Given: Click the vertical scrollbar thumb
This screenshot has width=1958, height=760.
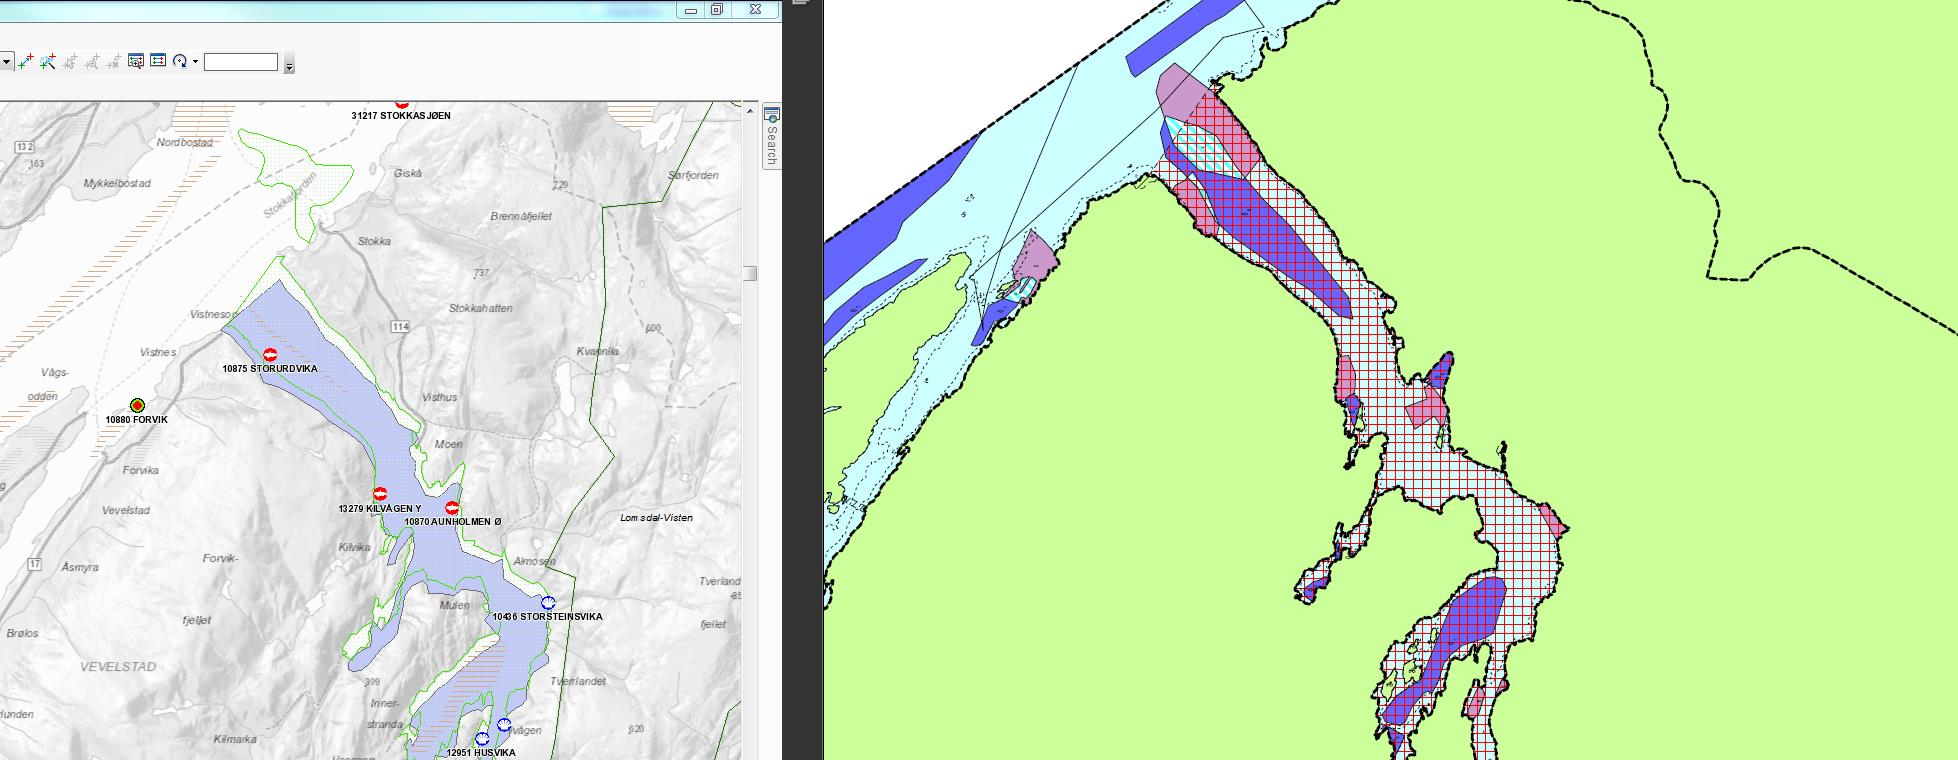Looking at the screenshot, I should (750, 273).
